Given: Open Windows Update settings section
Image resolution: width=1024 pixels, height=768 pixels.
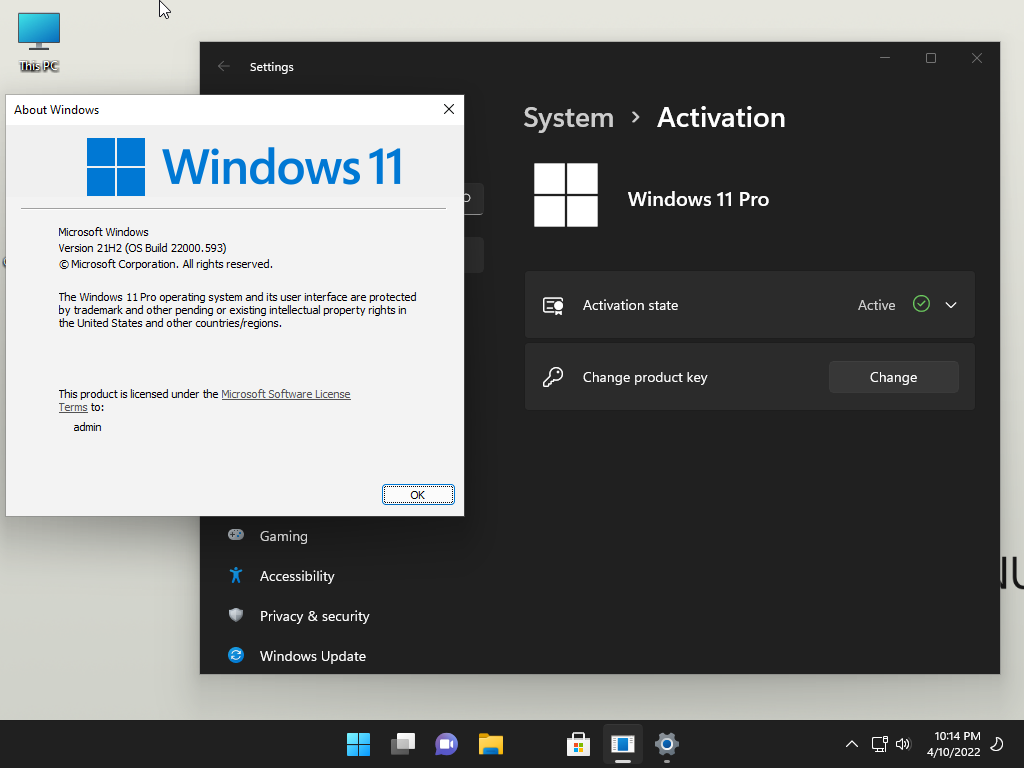Looking at the screenshot, I should point(313,656).
